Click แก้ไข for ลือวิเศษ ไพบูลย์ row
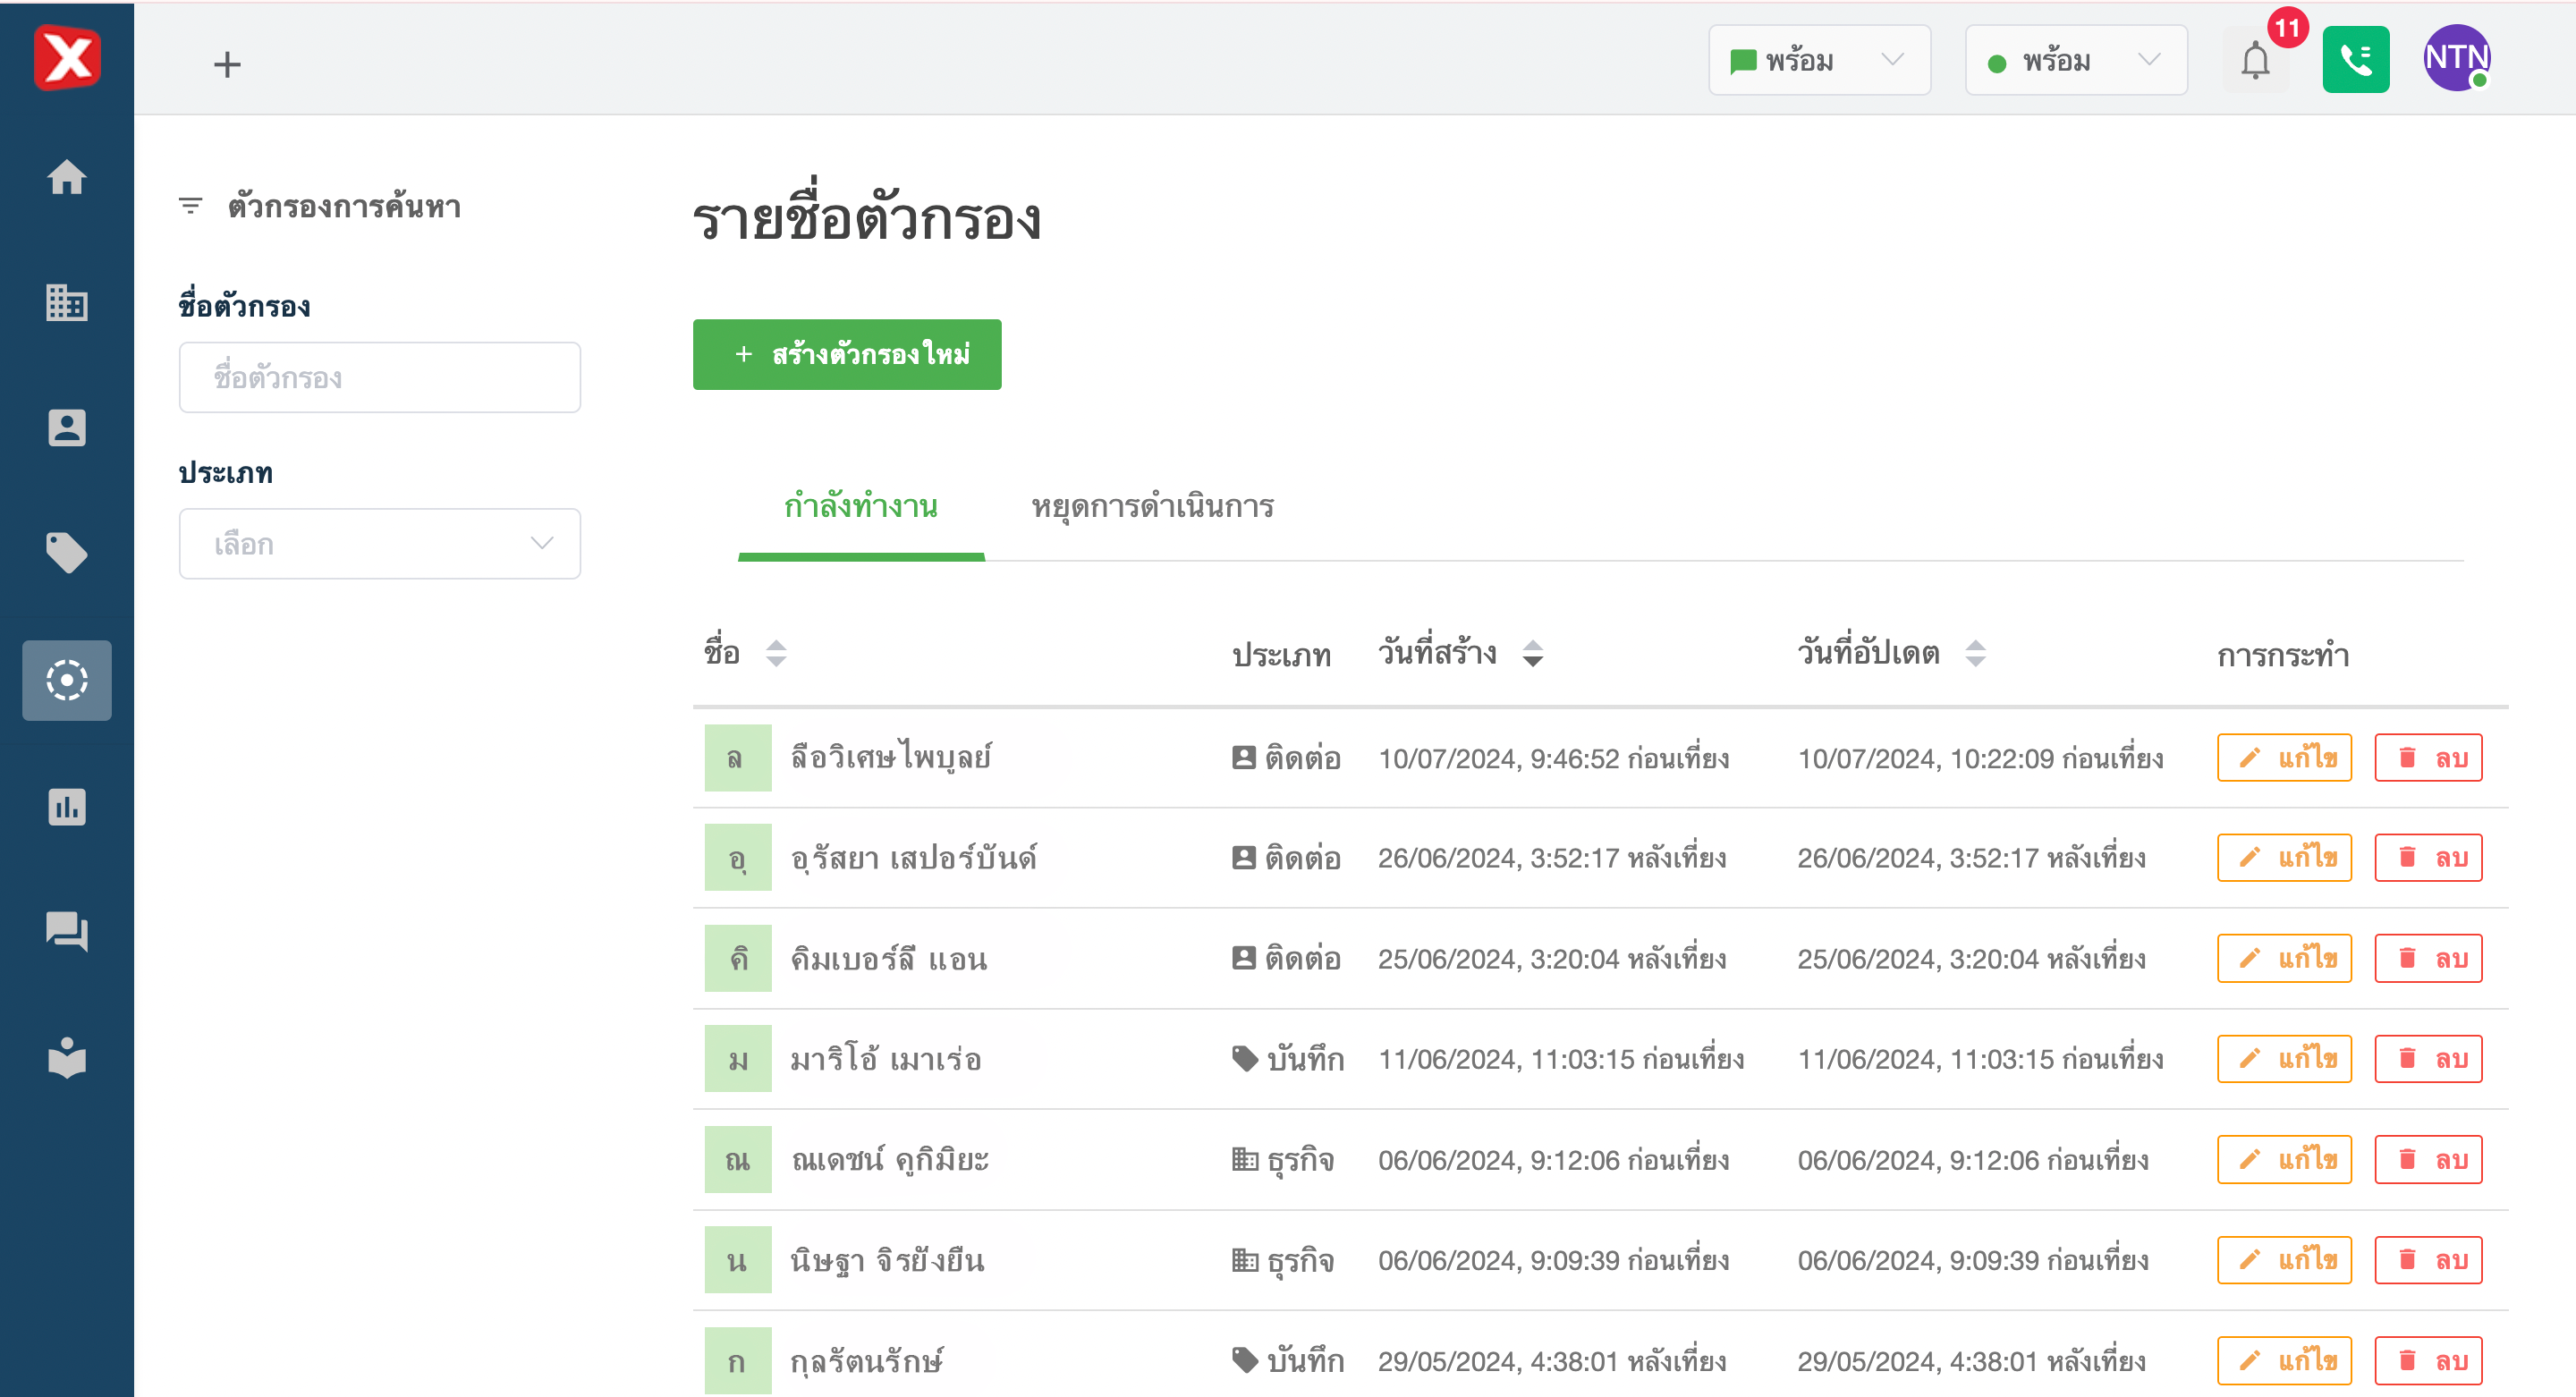 coord(2283,758)
